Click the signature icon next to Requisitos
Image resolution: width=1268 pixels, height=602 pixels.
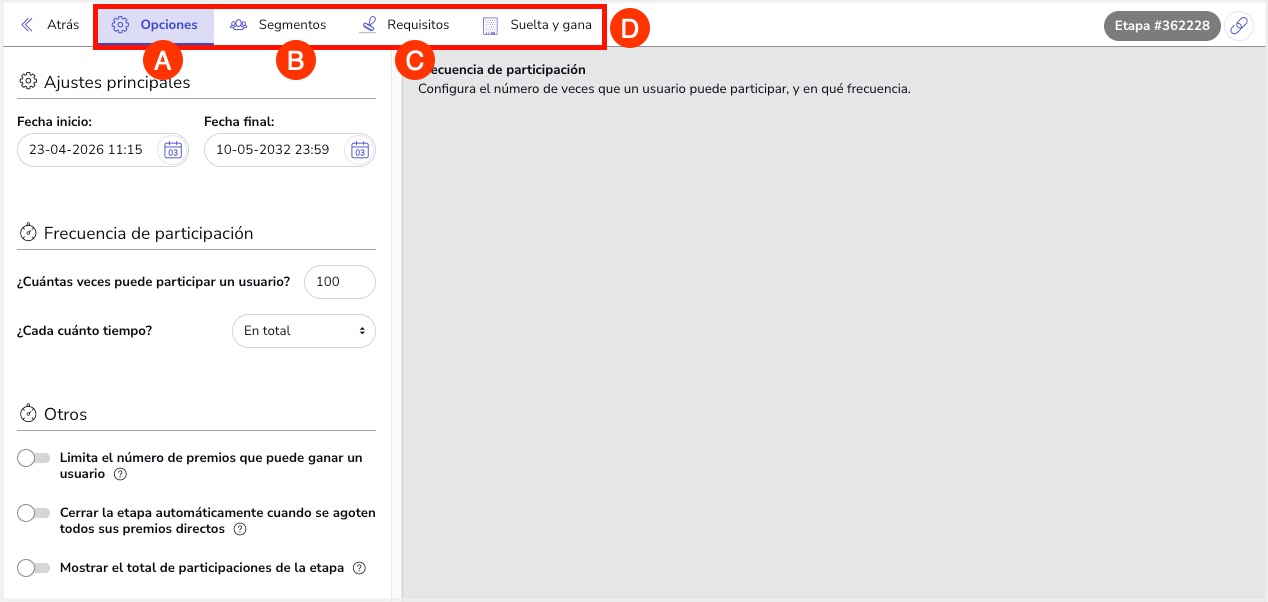tap(369, 24)
